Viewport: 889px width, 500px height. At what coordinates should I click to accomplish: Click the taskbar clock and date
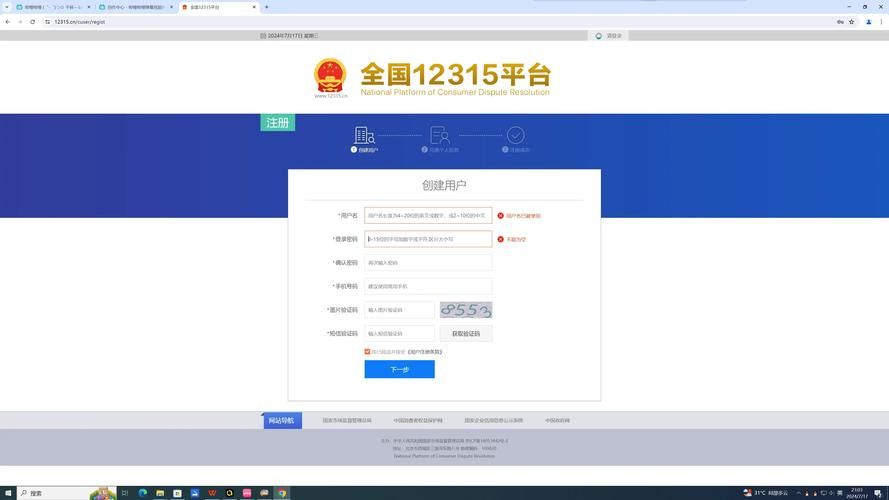[857, 493]
